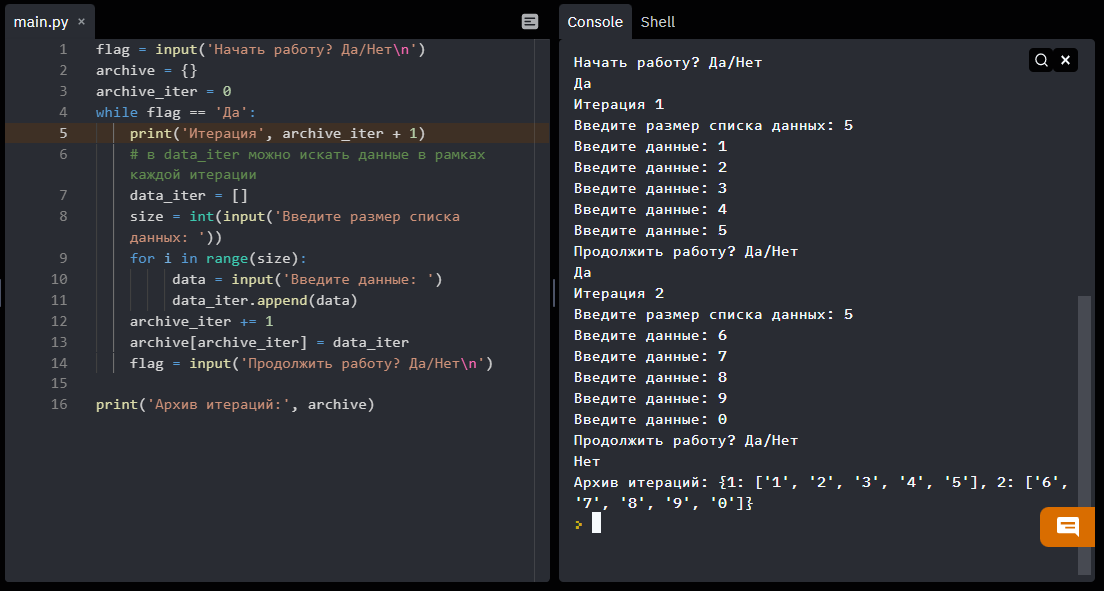
Task: Close the main.py tab
Action: pos(81,22)
